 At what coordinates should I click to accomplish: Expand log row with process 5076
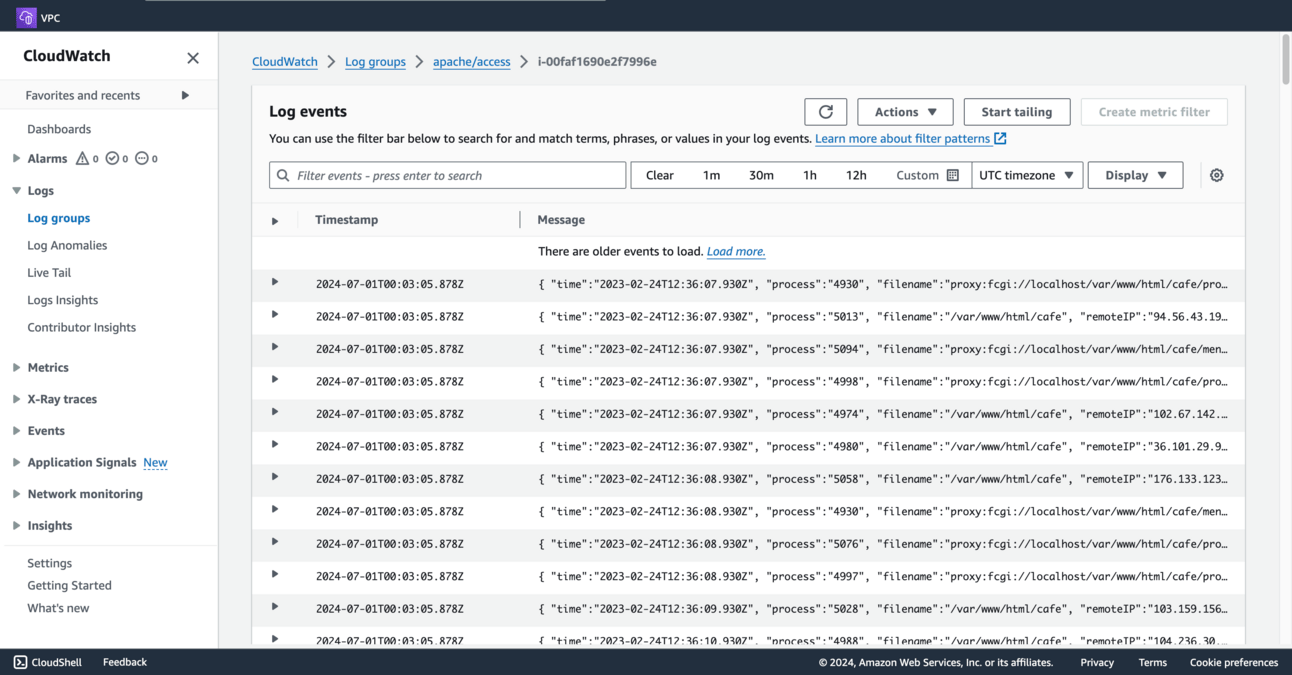[x=275, y=542]
